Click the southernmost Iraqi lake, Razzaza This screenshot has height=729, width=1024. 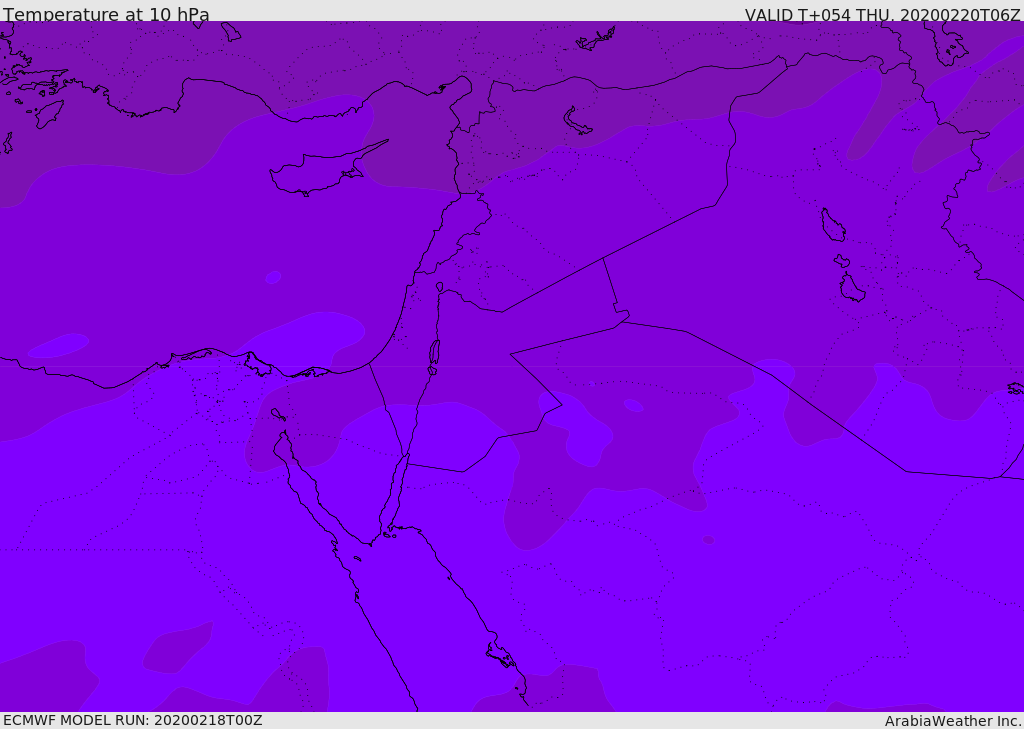pos(852,290)
